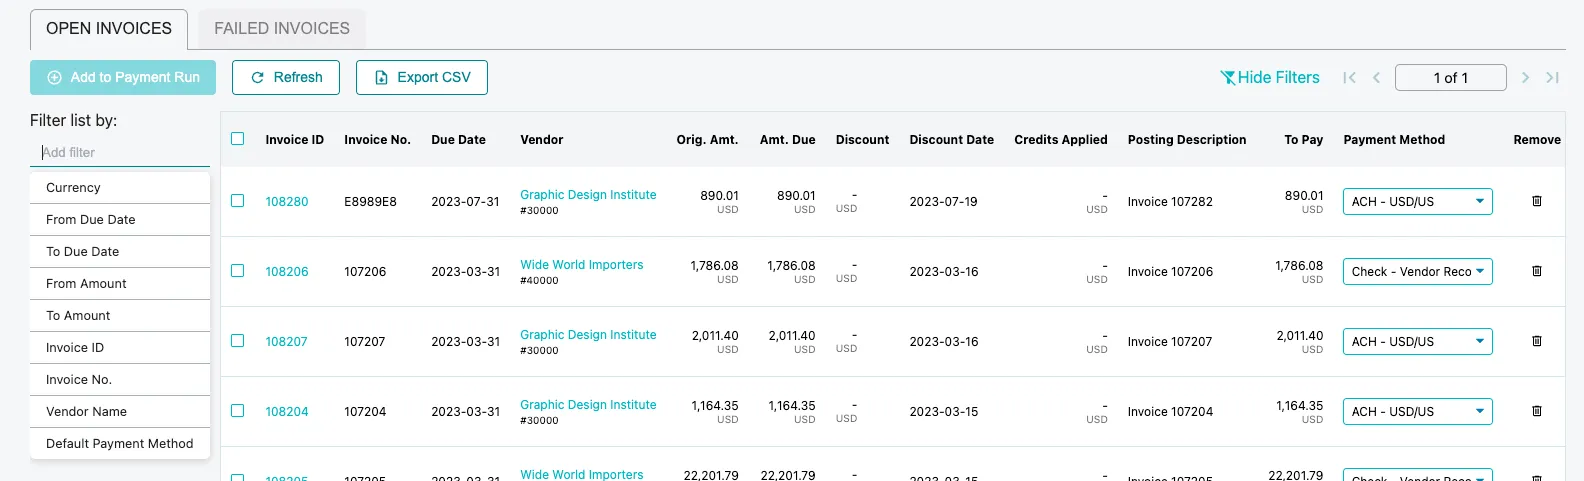Image resolution: width=1584 pixels, height=481 pixels.
Task: Jump to last page arrow
Action: (x=1552, y=77)
